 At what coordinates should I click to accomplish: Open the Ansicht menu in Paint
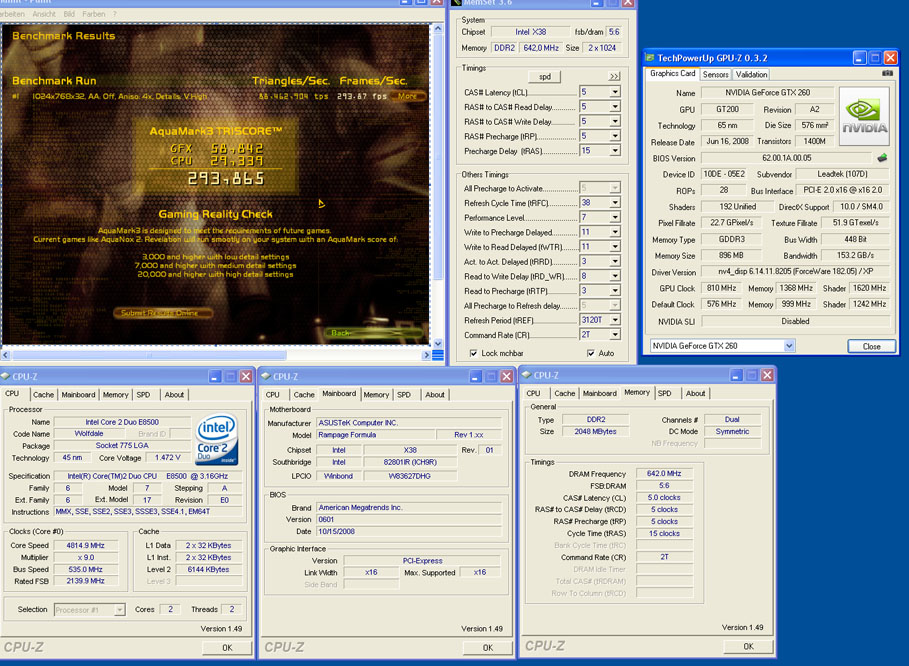click(44, 13)
